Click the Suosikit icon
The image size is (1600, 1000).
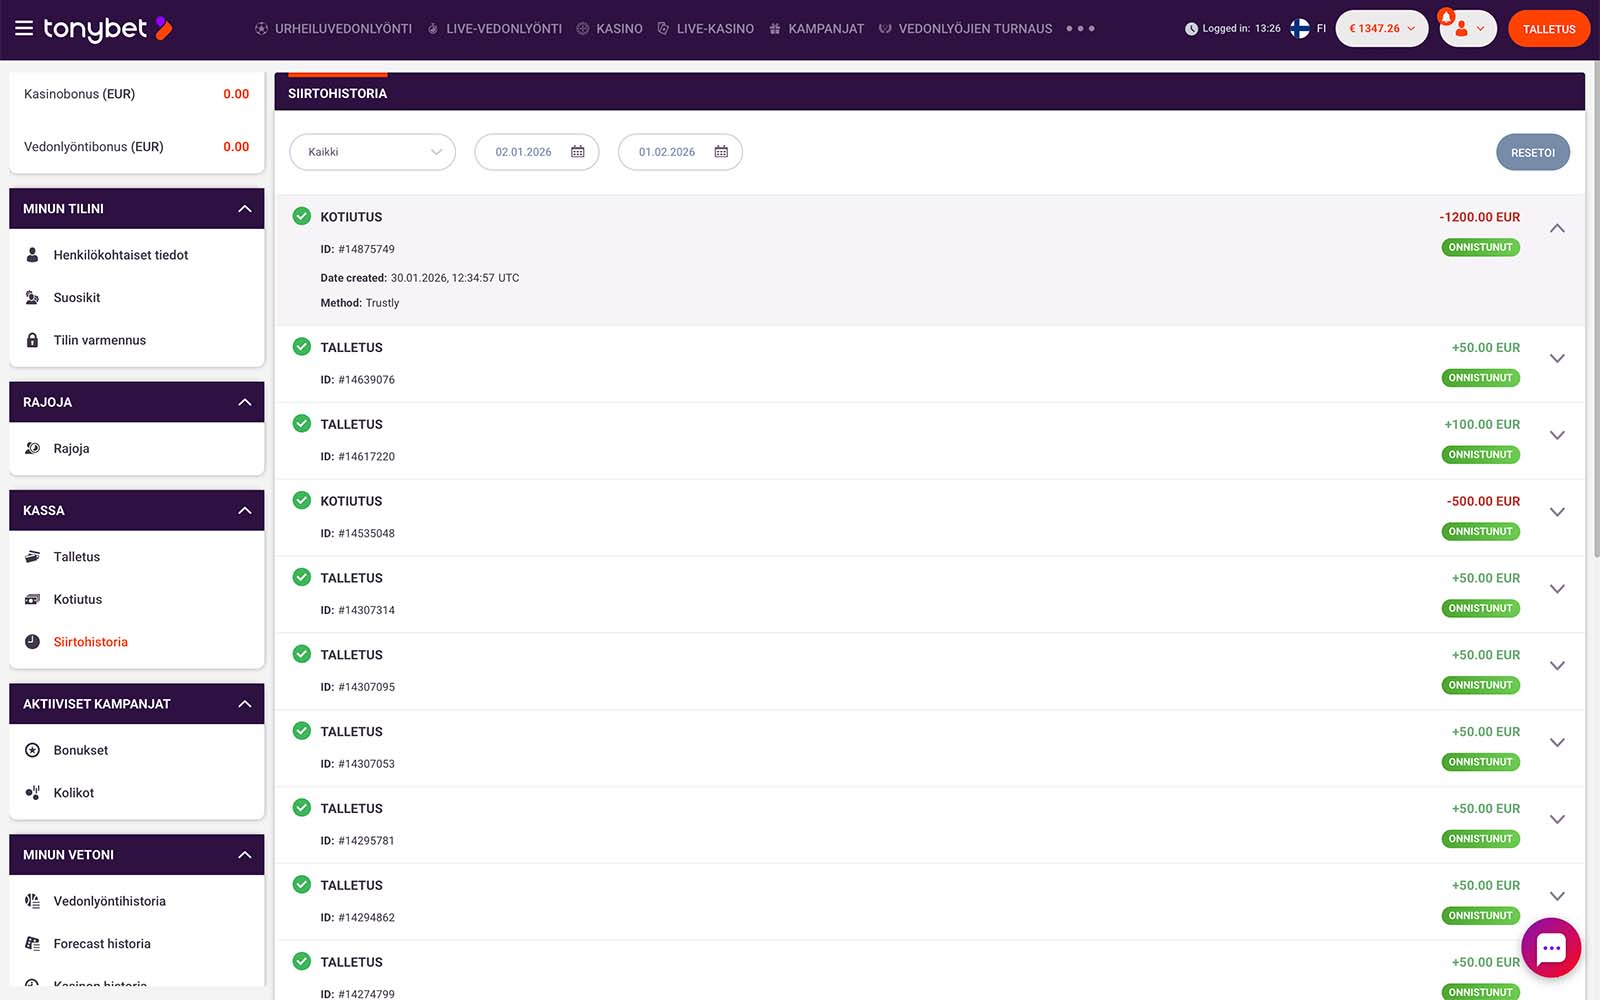[x=32, y=298]
